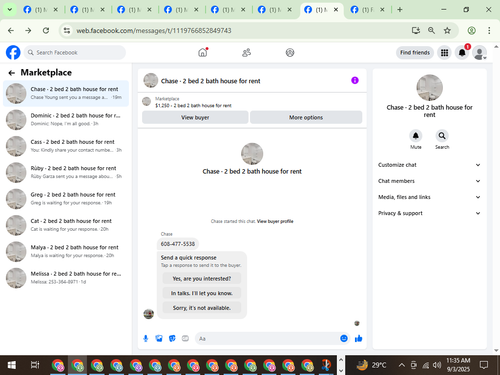Open the View buyer profile link
Image resolution: width=500 pixels, height=375 pixels.
(x=275, y=221)
